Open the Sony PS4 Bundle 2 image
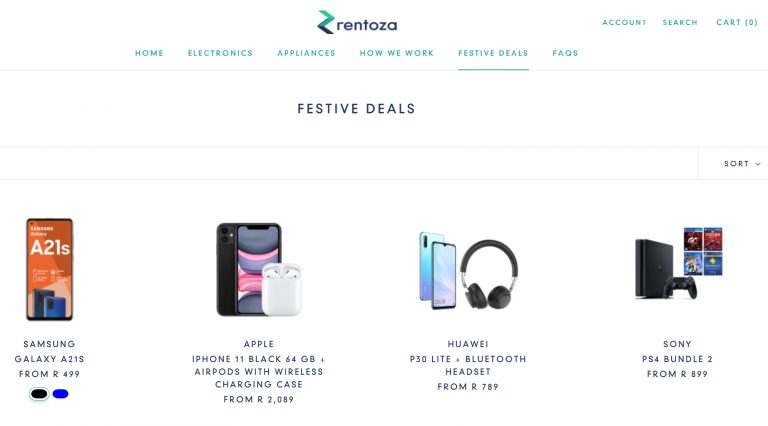This screenshot has height=426, width=768. [x=678, y=264]
